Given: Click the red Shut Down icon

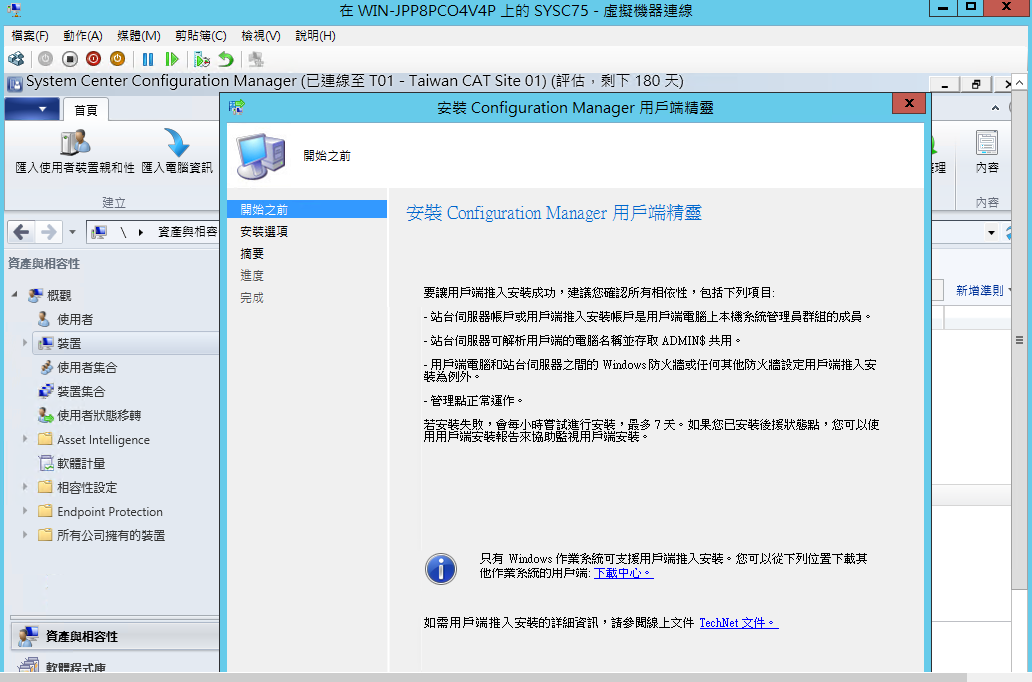Looking at the screenshot, I should tap(93, 59).
